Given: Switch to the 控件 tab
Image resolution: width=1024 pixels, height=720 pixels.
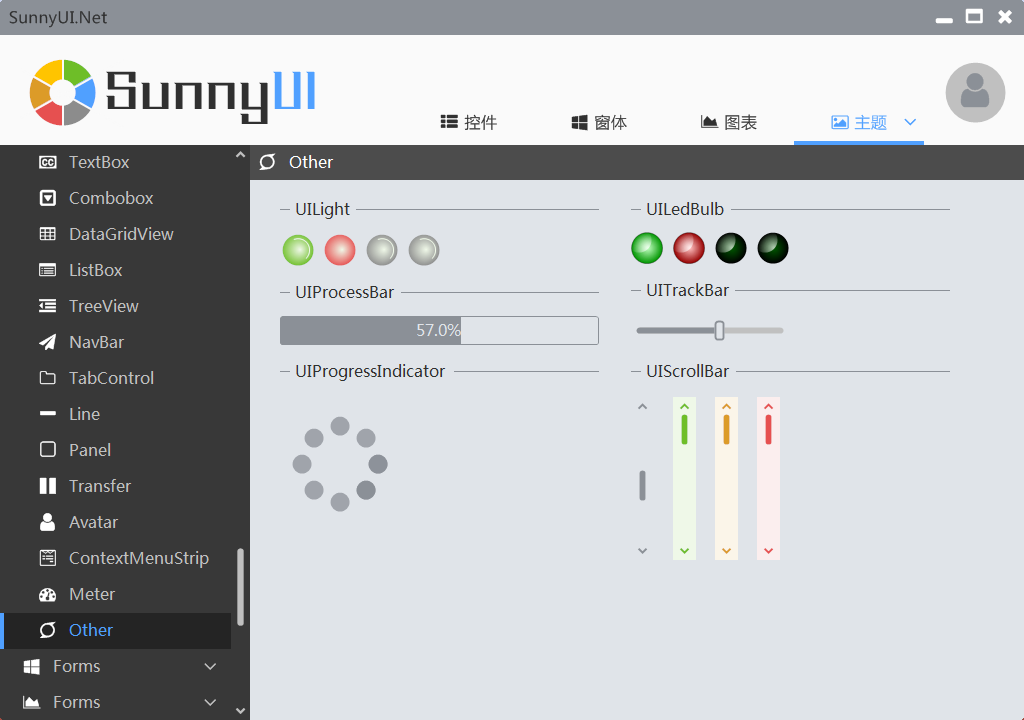Looking at the screenshot, I should pyautogui.click(x=468, y=121).
